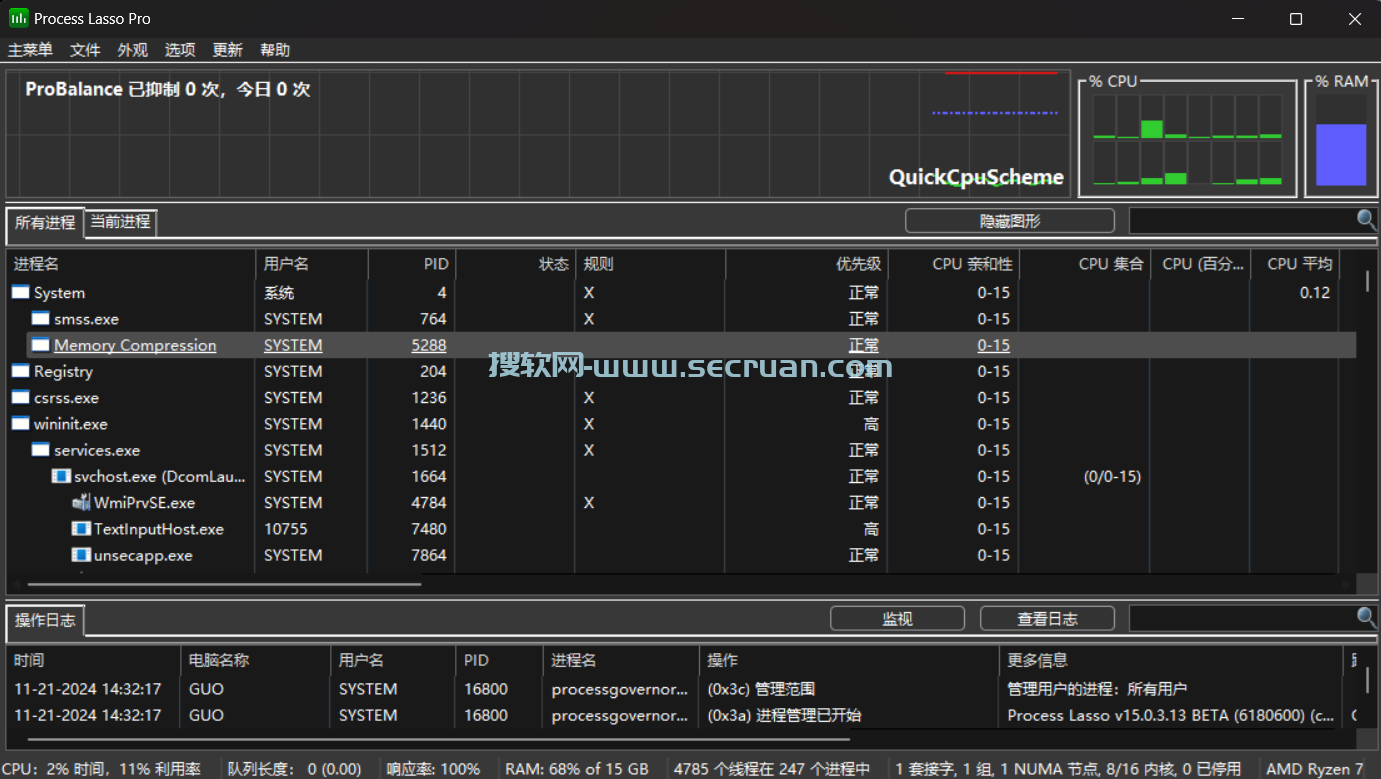Open the 选项 menu
This screenshot has width=1381, height=779.
pyautogui.click(x=180, y=50)
